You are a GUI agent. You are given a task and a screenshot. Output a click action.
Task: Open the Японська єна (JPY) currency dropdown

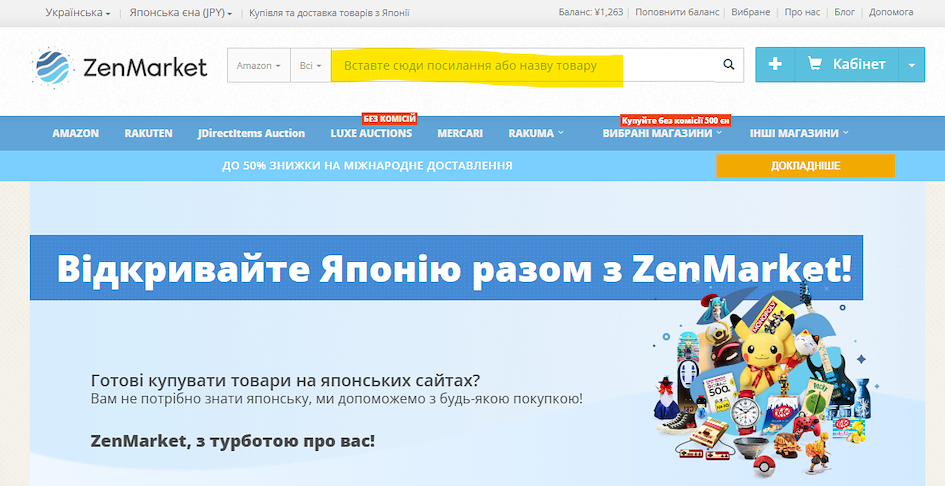point(180,12)
